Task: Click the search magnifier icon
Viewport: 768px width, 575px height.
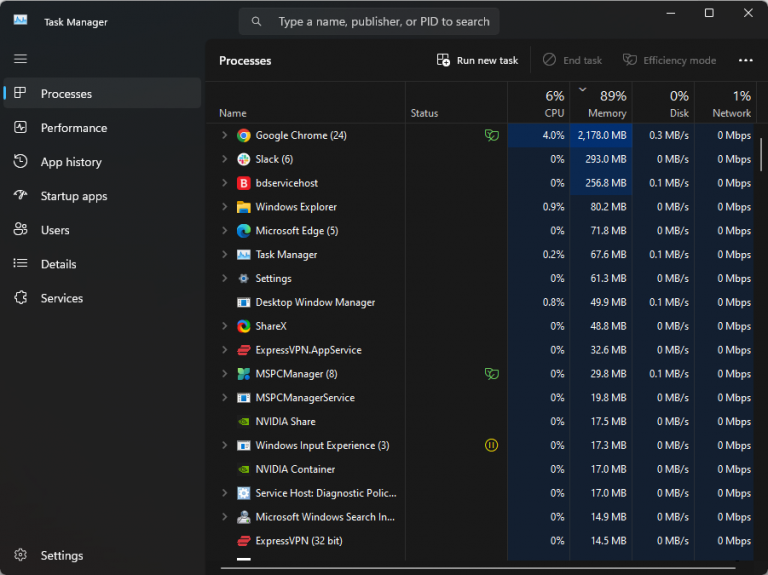Action: click(256, 22)
